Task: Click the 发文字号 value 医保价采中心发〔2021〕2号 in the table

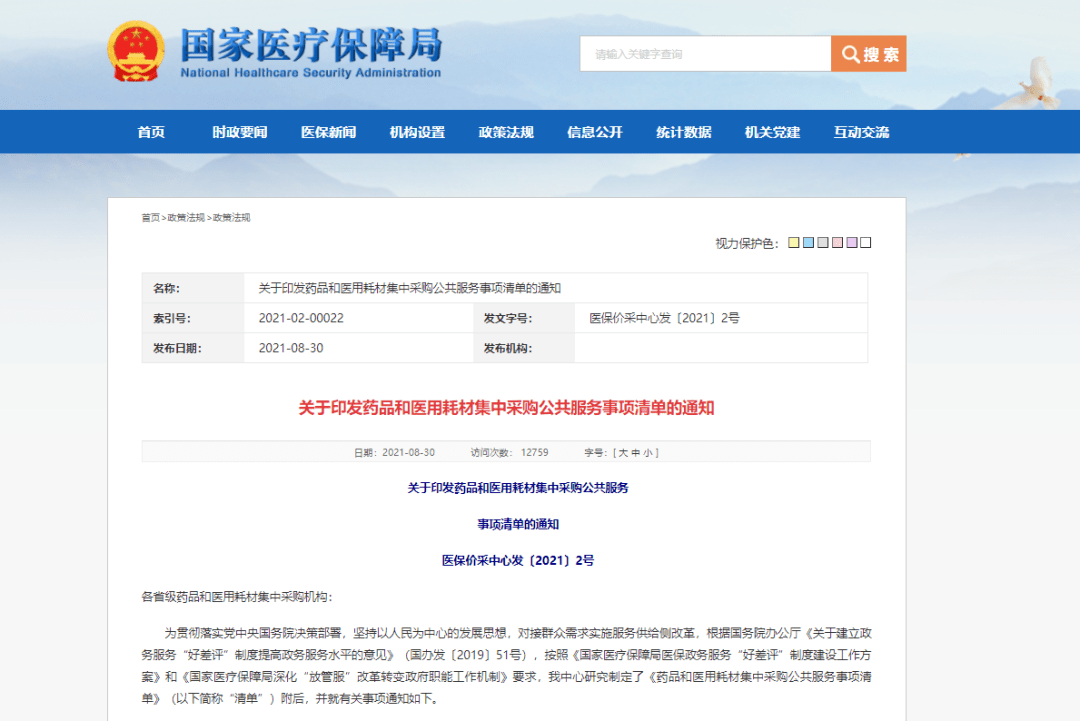Action: click(x=664, y=318)
